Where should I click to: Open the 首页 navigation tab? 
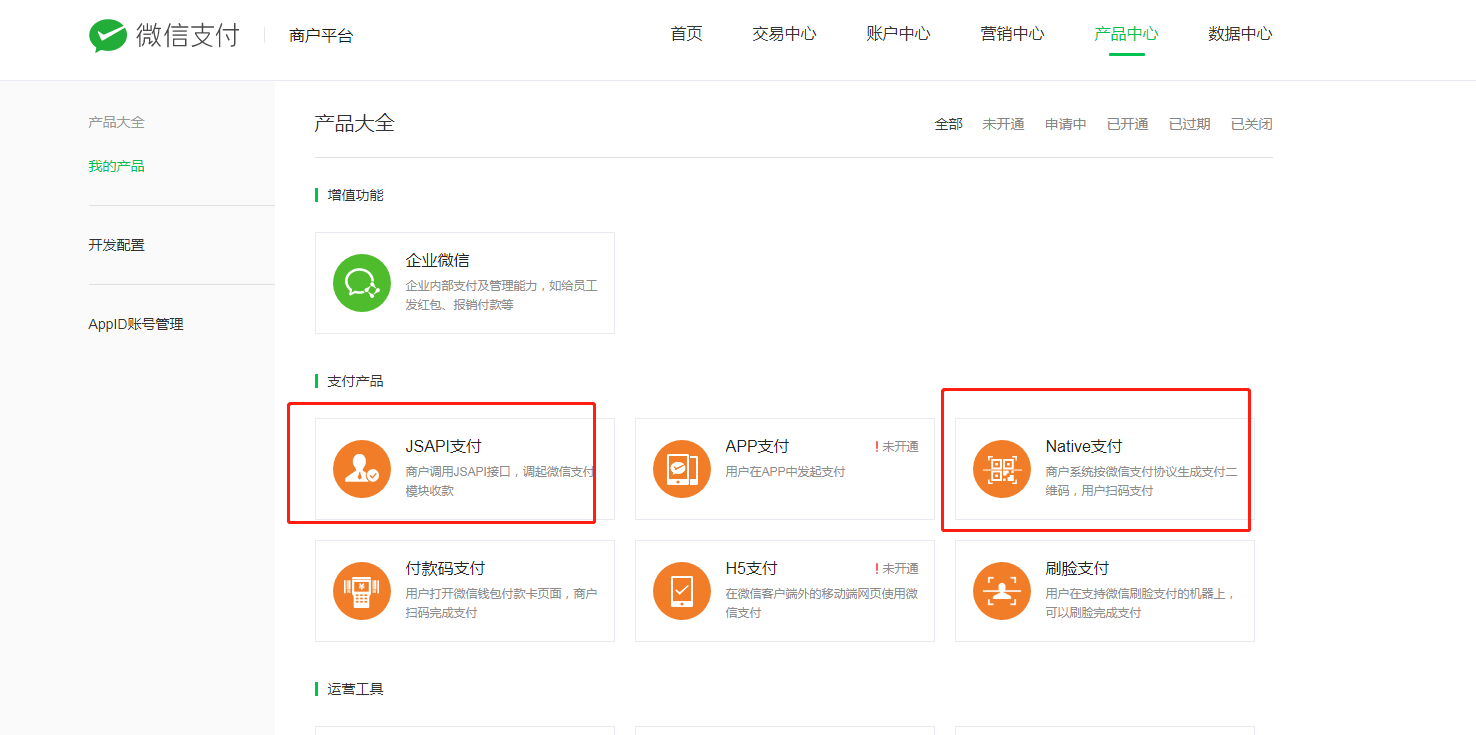click(686, 34)
